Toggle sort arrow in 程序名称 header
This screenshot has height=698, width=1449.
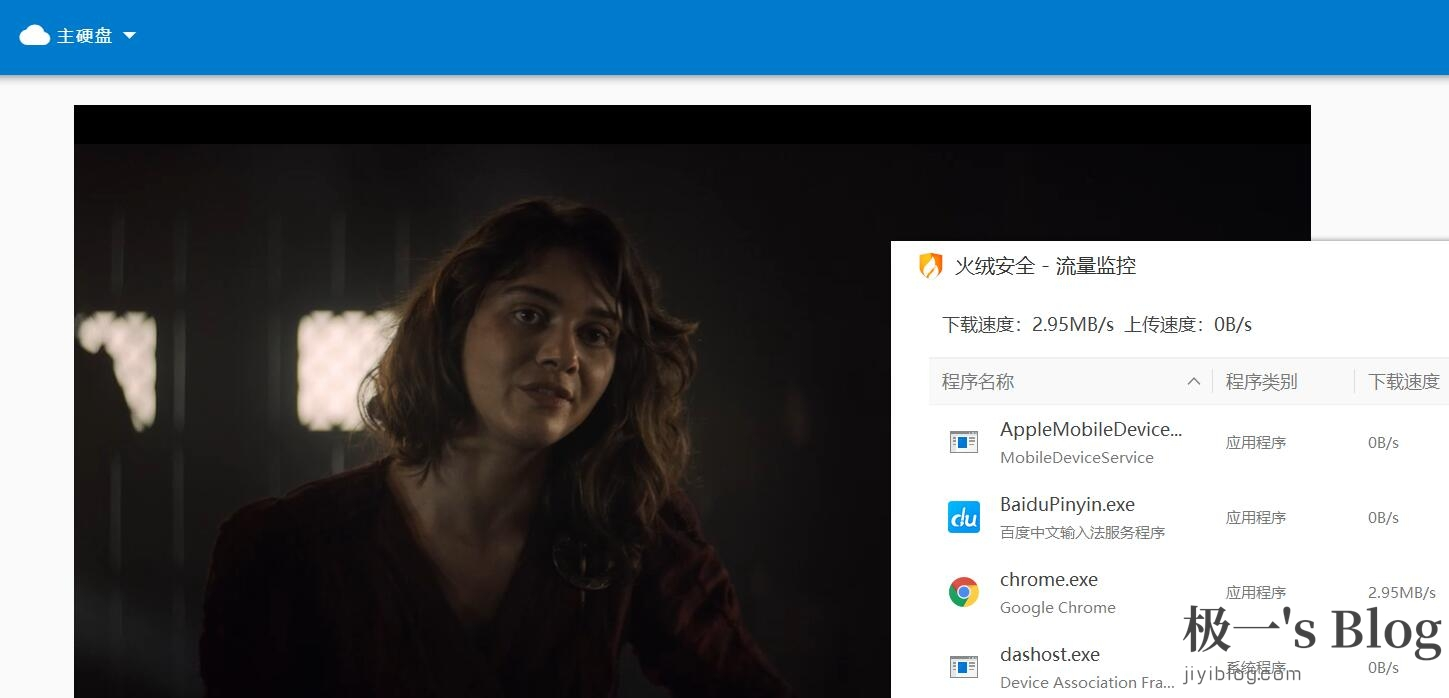[1193, 382]
